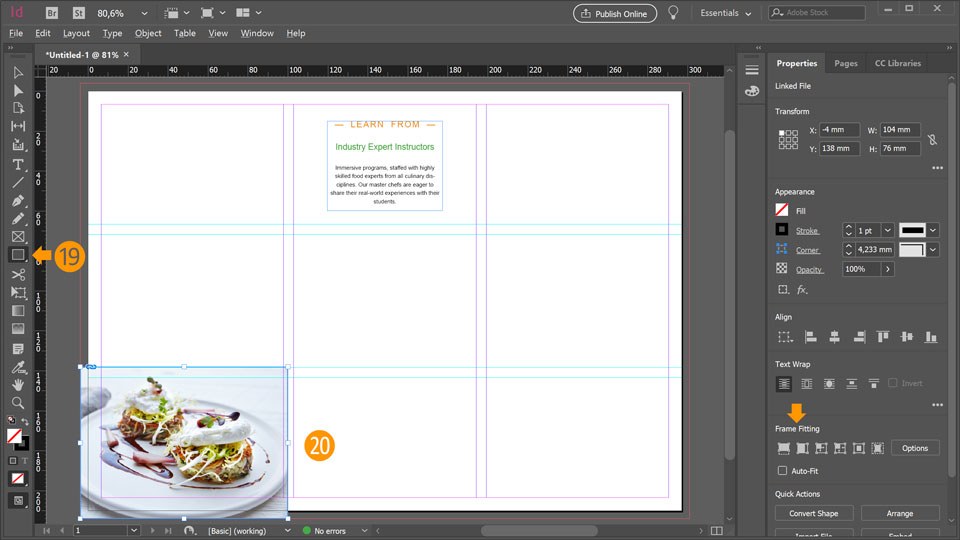
Task: Click the Publish Online button
Action: click(614, 13)
